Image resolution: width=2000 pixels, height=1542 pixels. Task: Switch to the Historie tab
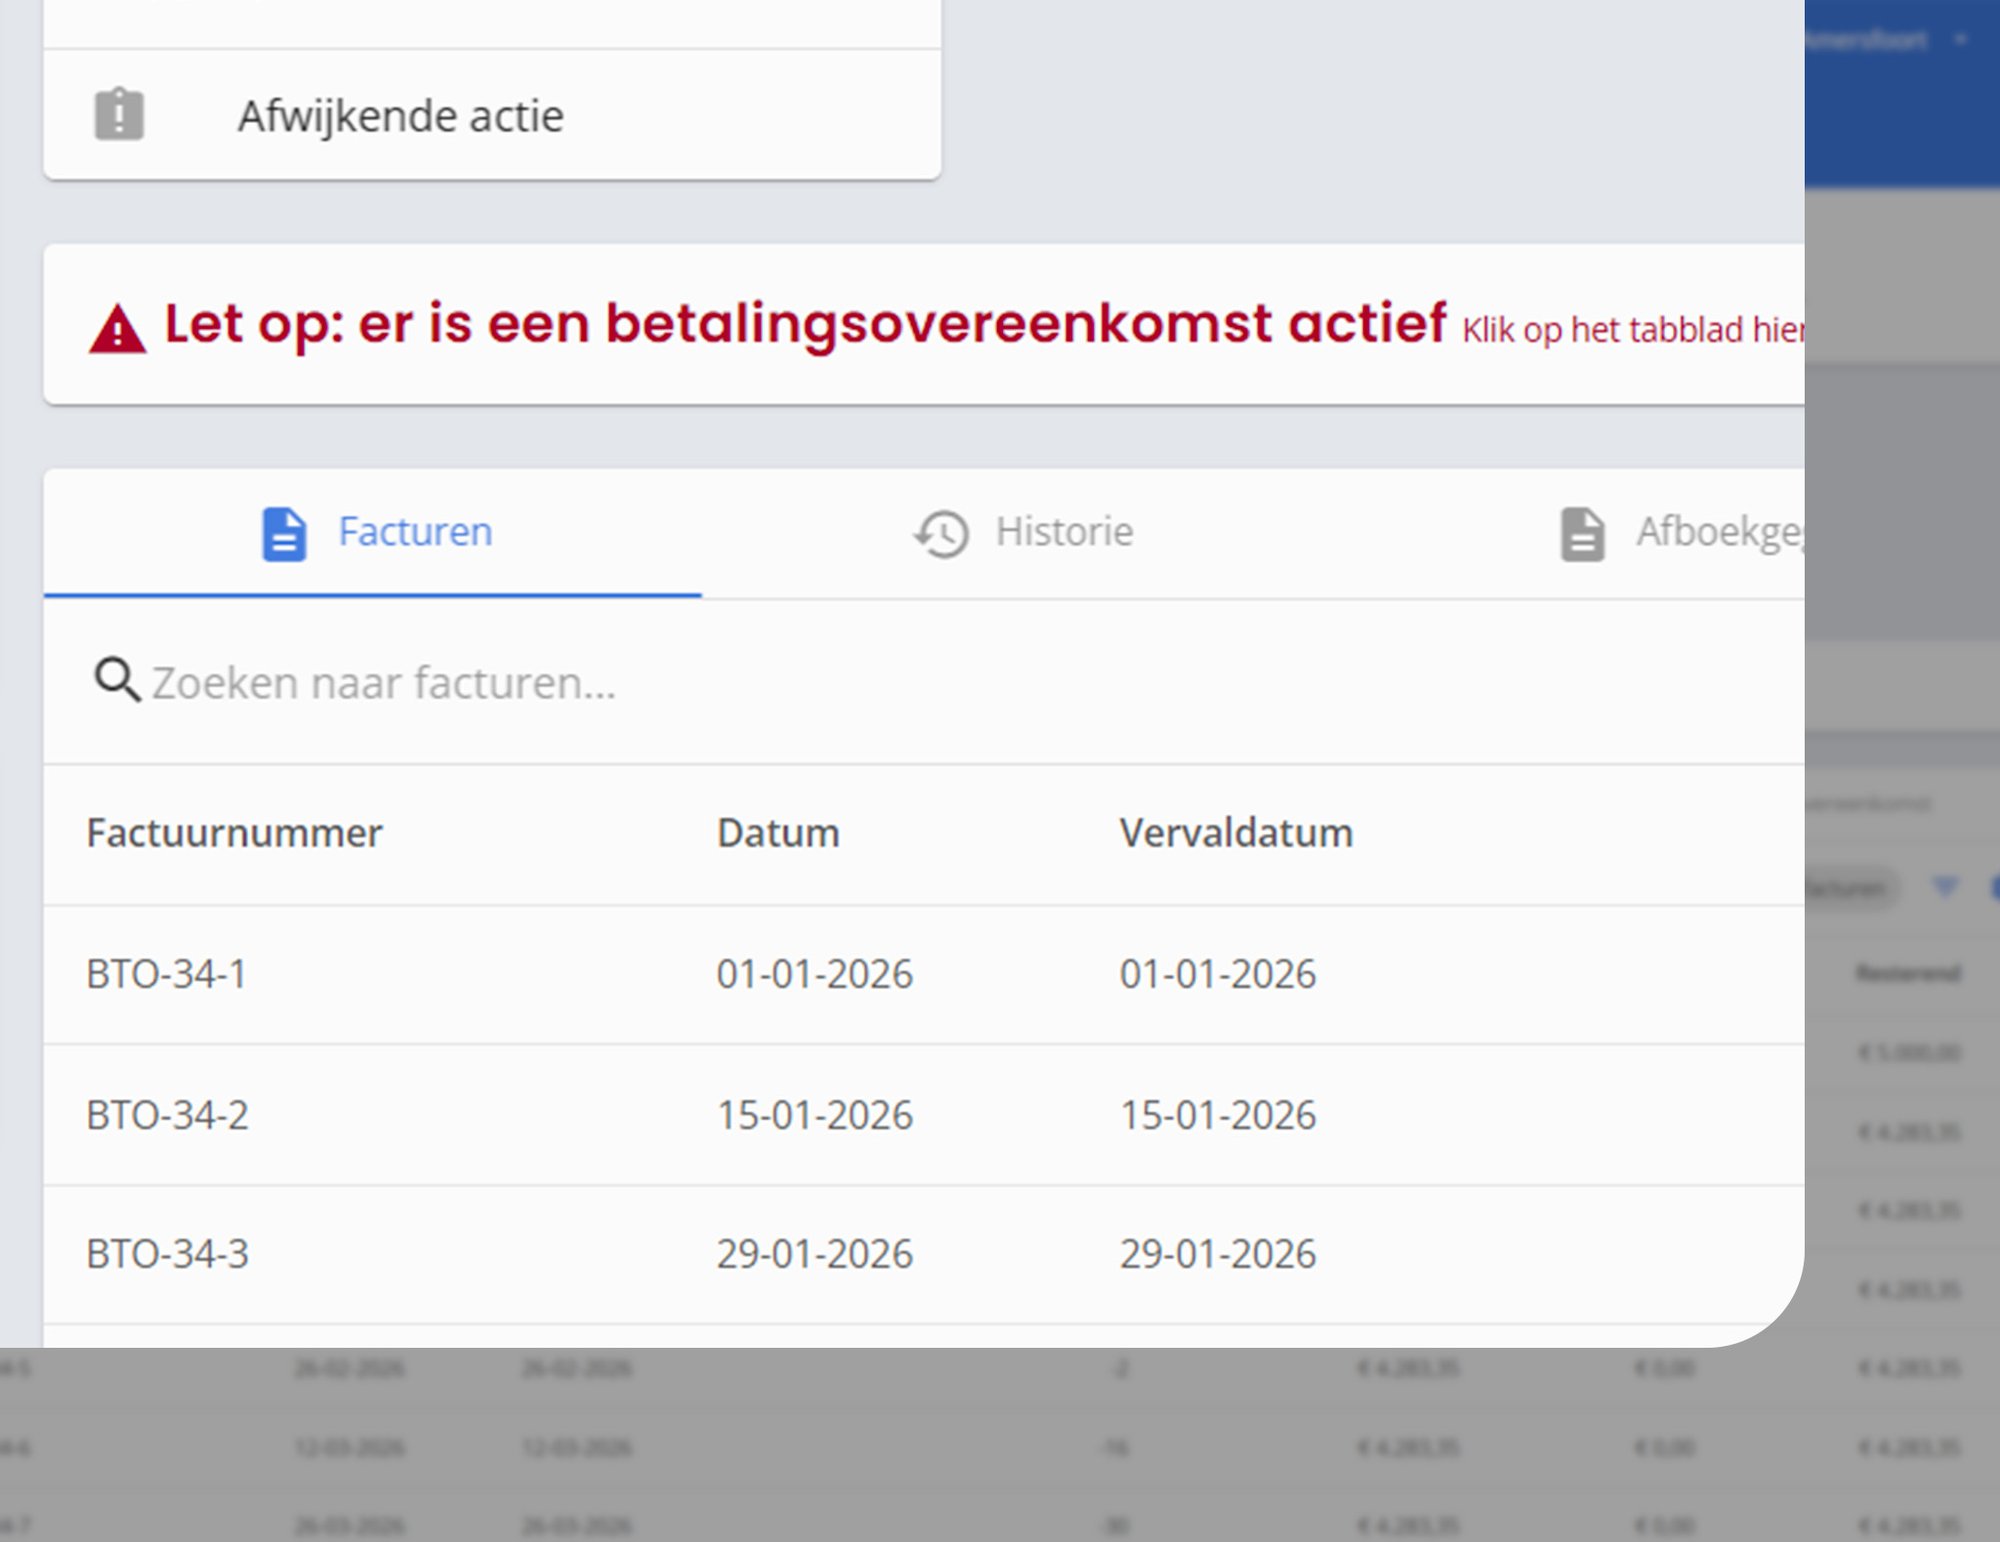coord(1064,532)
